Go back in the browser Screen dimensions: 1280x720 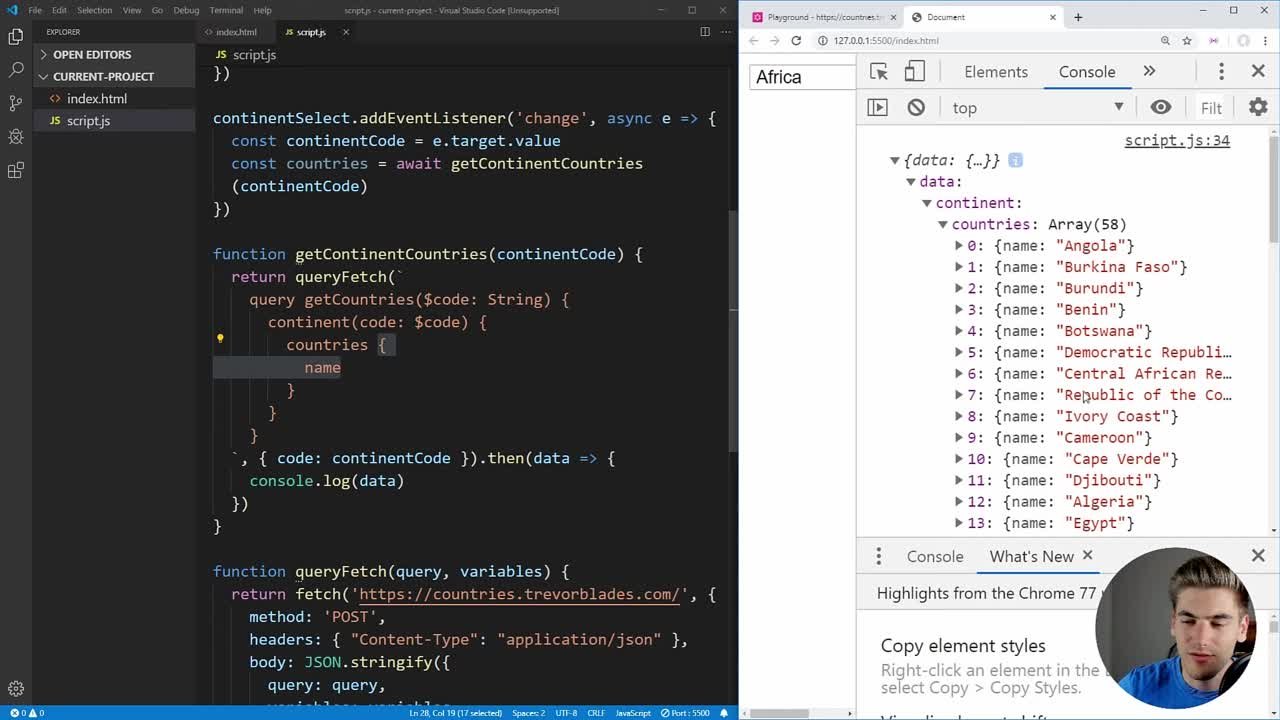[x=754, y=41]
